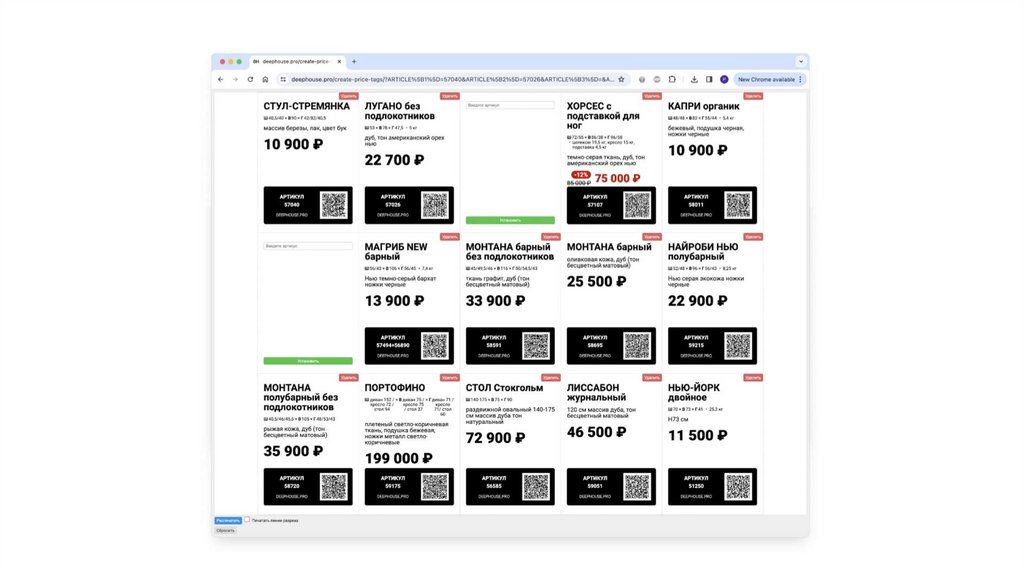The height and width of the screenshot is (574, 1024).
Task: Go back in browser history
Action: tap(221, 80)
